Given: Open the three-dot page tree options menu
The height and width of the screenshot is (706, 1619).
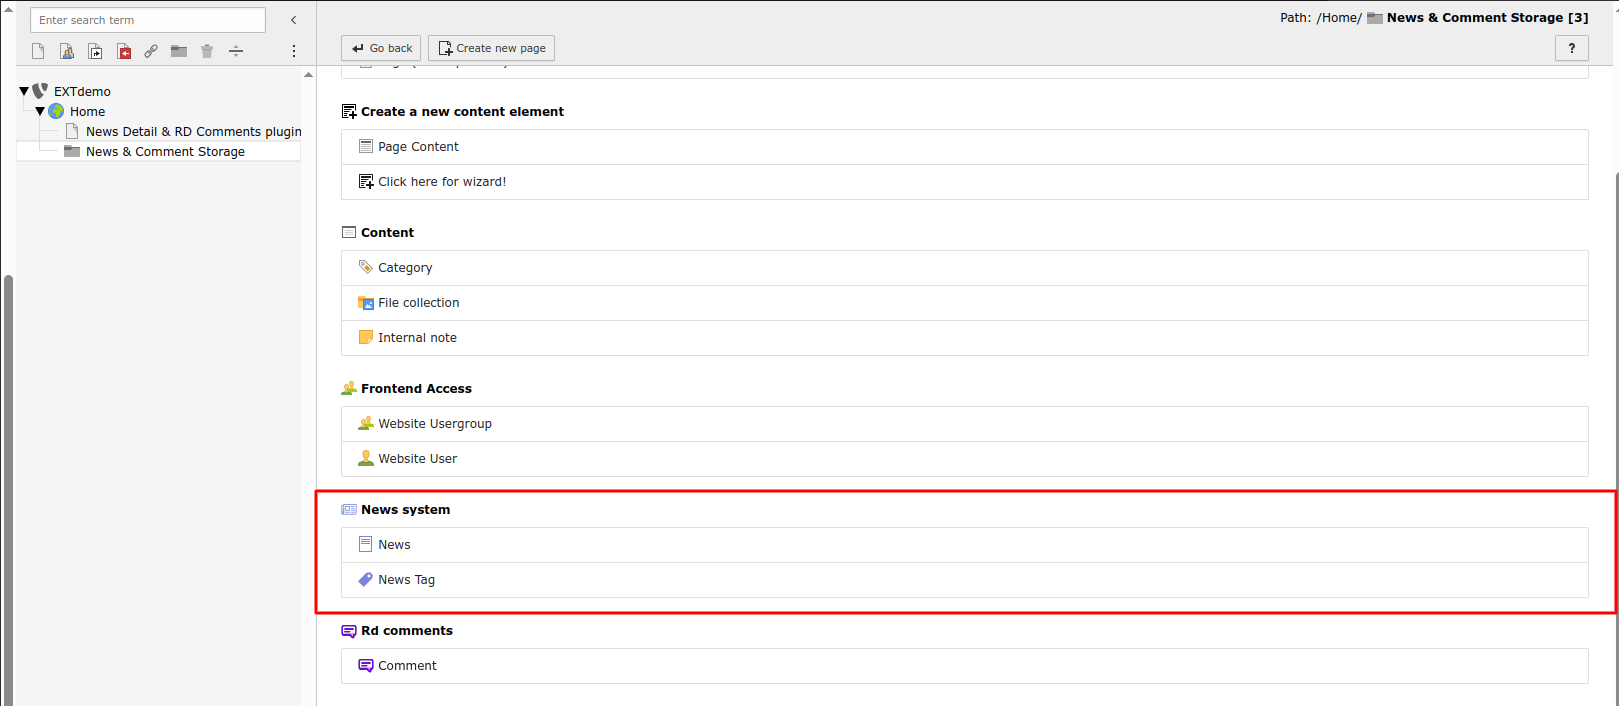Looking at the screenshot, I should pyautogui.click(x=294, y=51).
